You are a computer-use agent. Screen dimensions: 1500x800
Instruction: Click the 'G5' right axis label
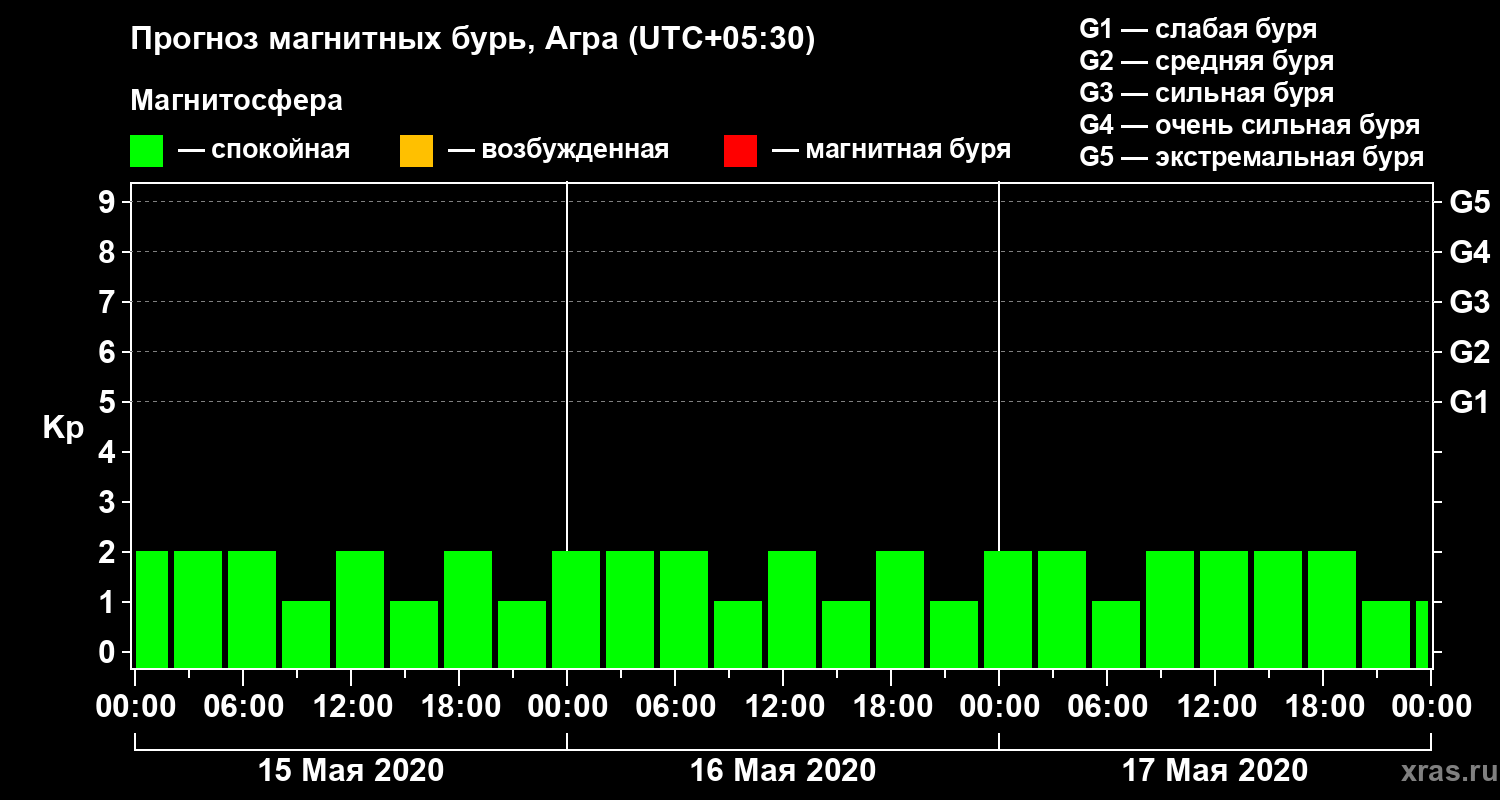coord(1469,202)
